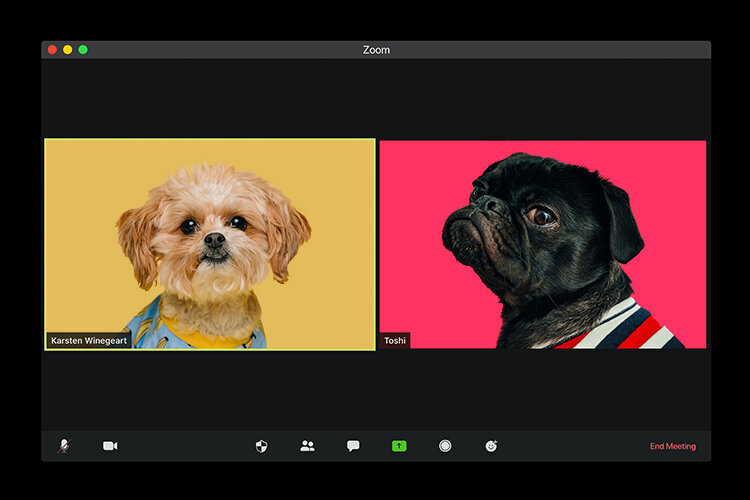Click the Record icon

point(445,446)
